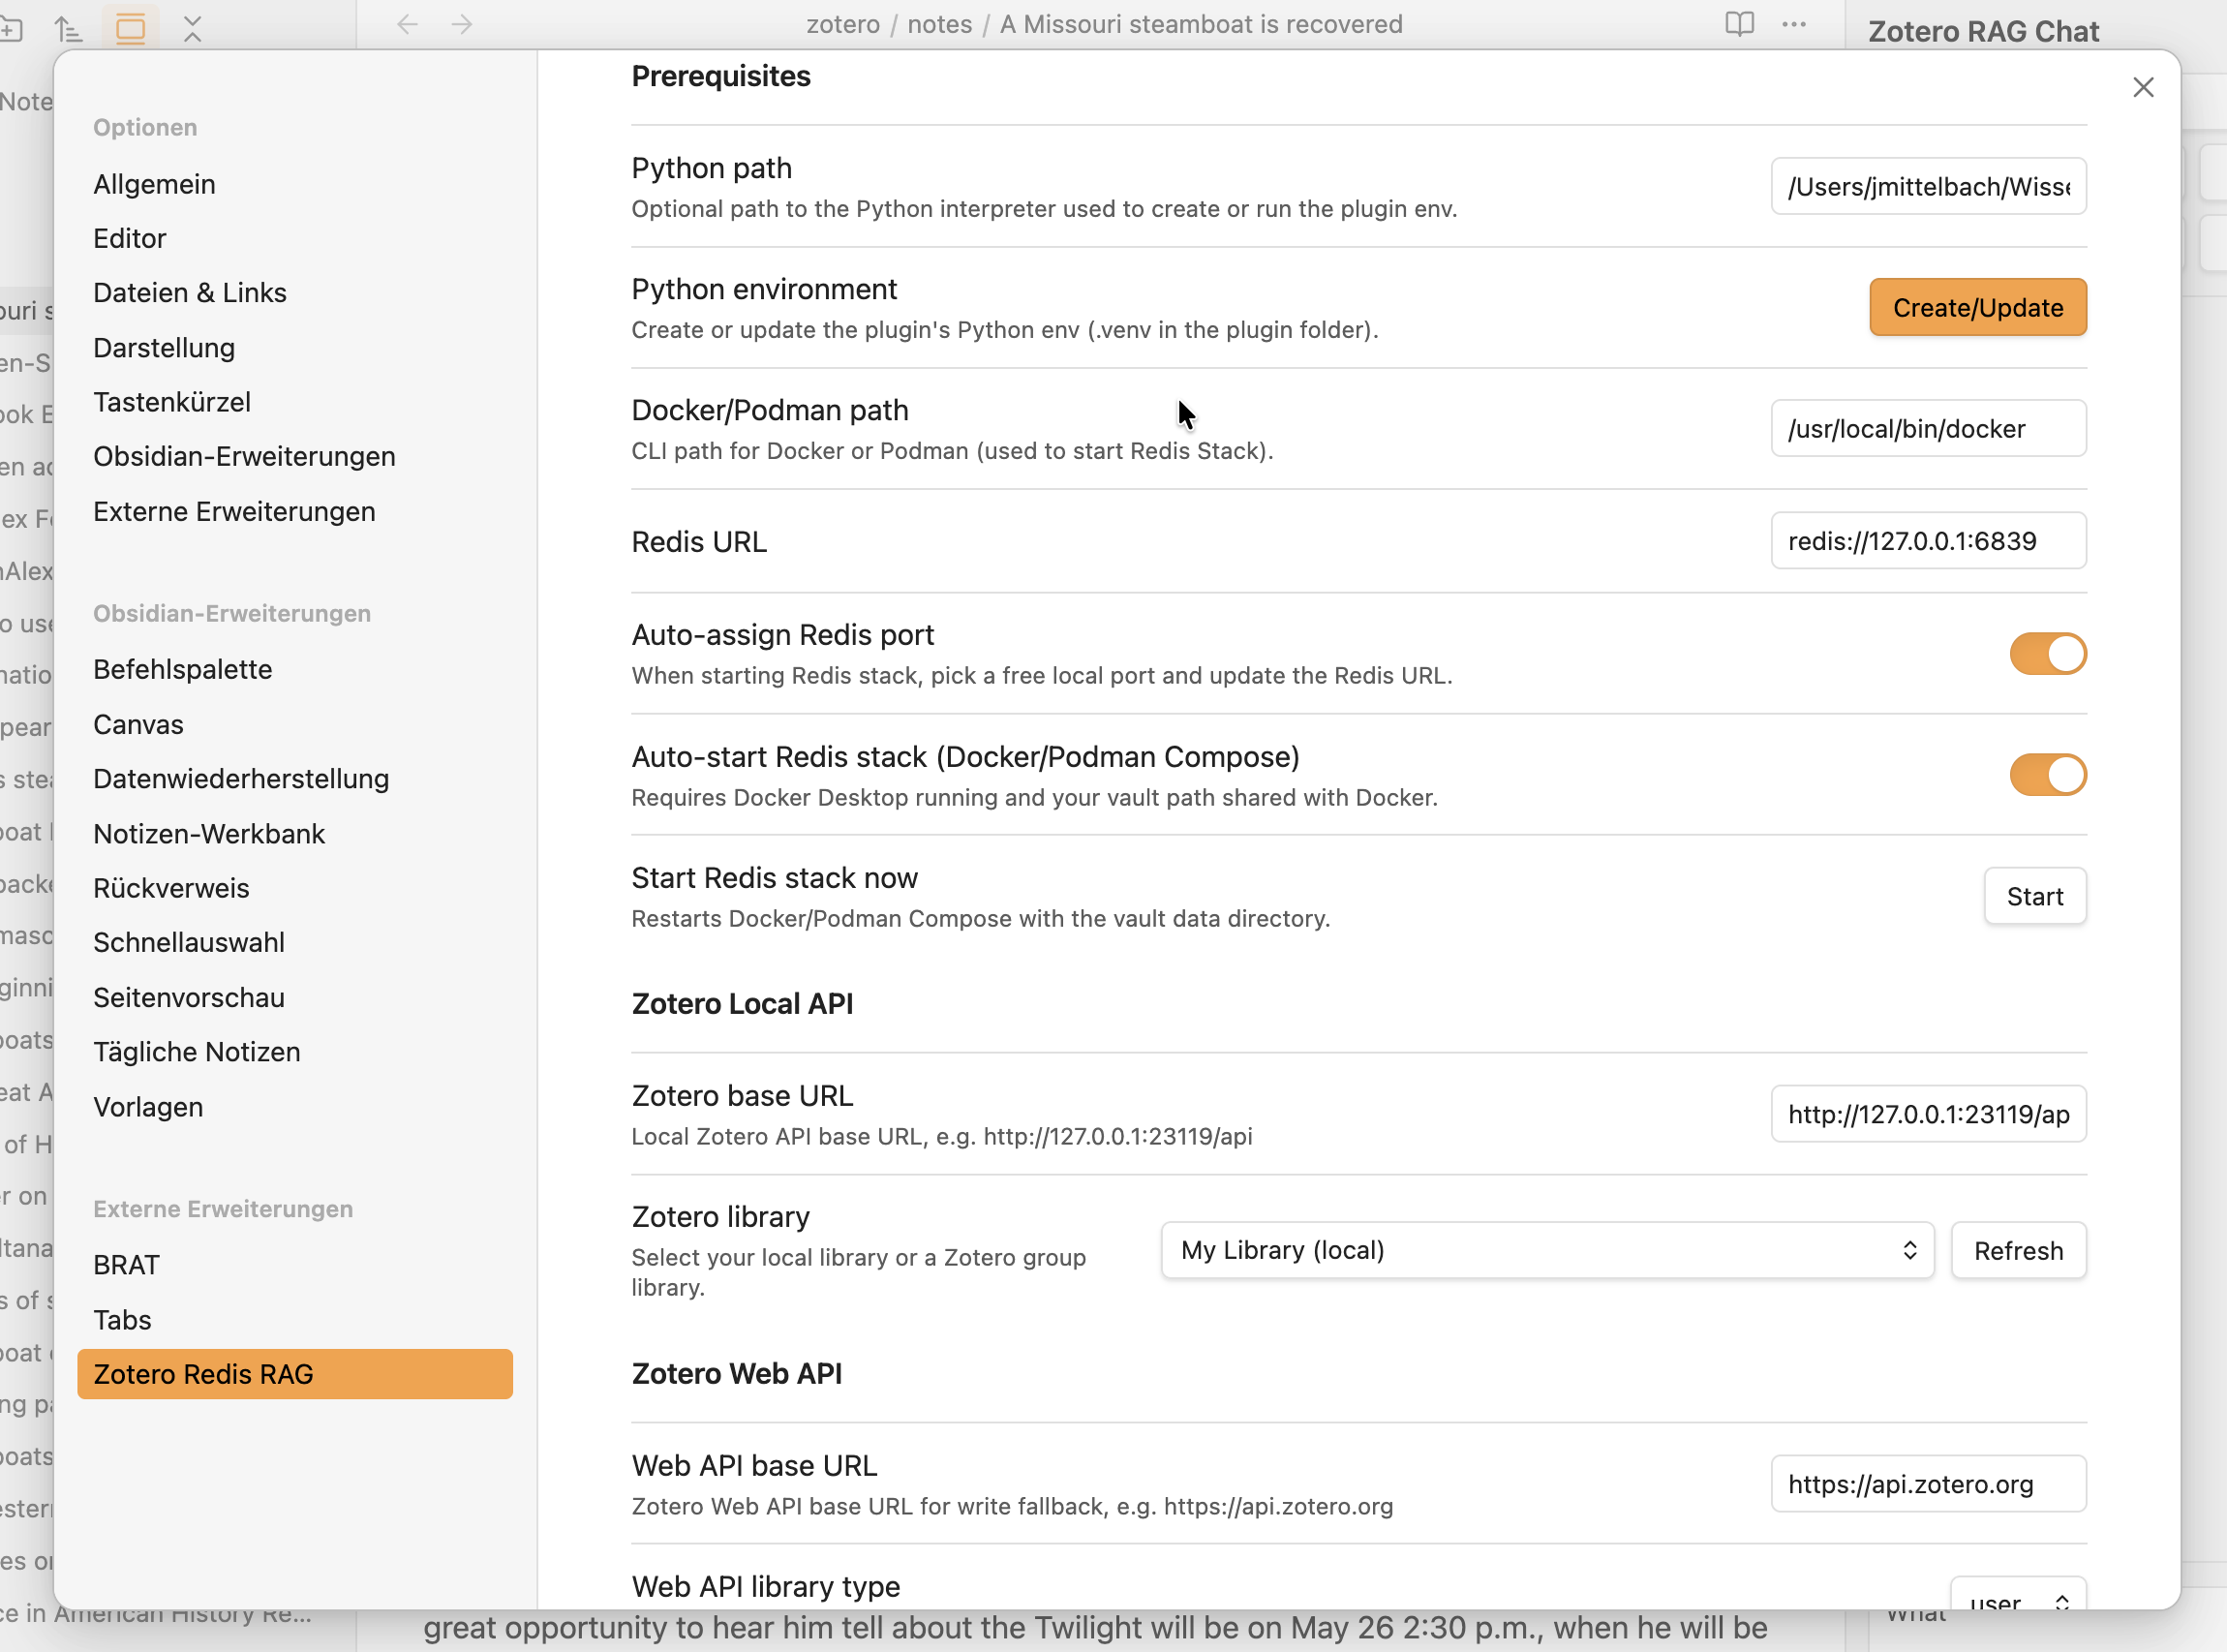Image resolution: width=2227 pixels, height=1652 pixels.
Task: Disable Auto-start Redis stack
Action: 2047,774
